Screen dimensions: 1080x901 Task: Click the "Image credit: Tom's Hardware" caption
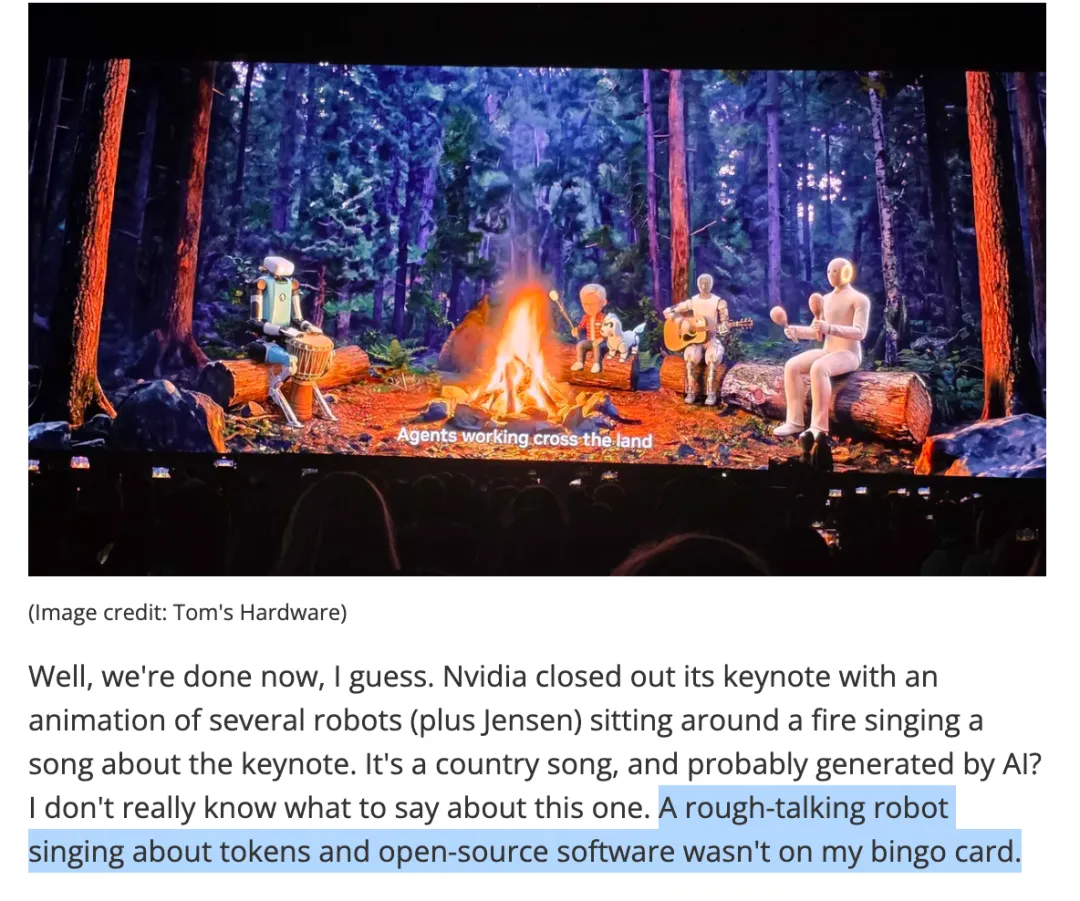click(187, 612)
